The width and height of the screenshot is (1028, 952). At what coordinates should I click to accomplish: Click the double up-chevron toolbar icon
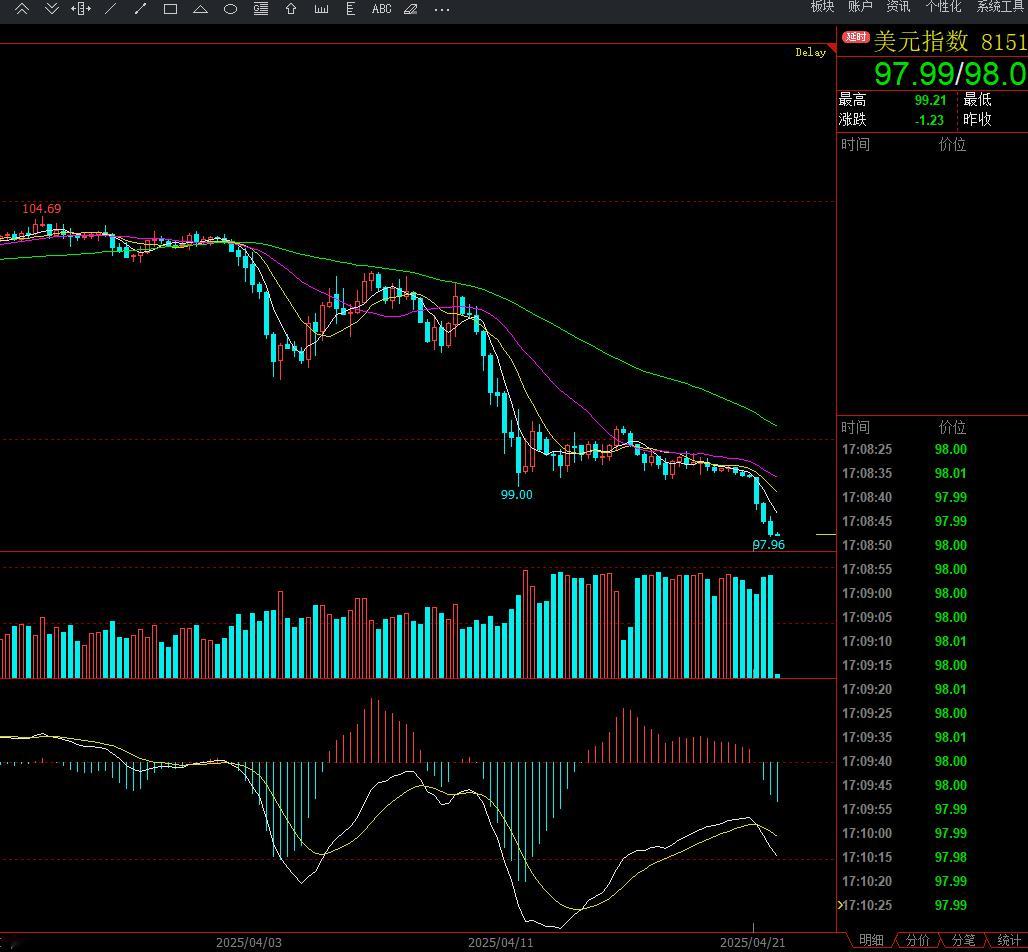coord(22,9)
